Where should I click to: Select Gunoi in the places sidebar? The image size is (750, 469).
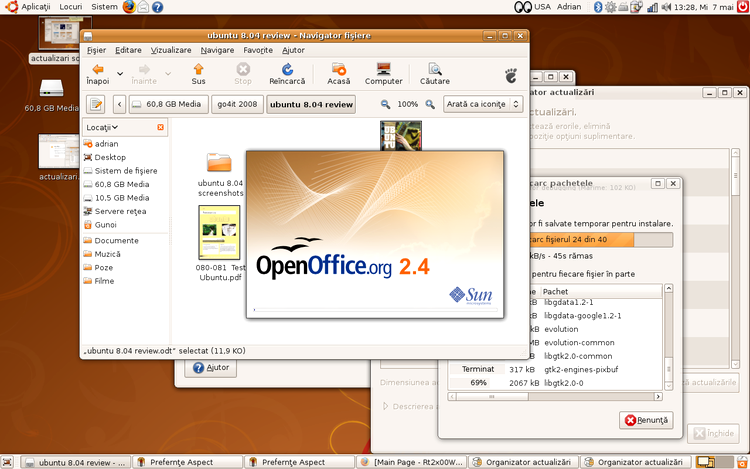coord(105,225)
